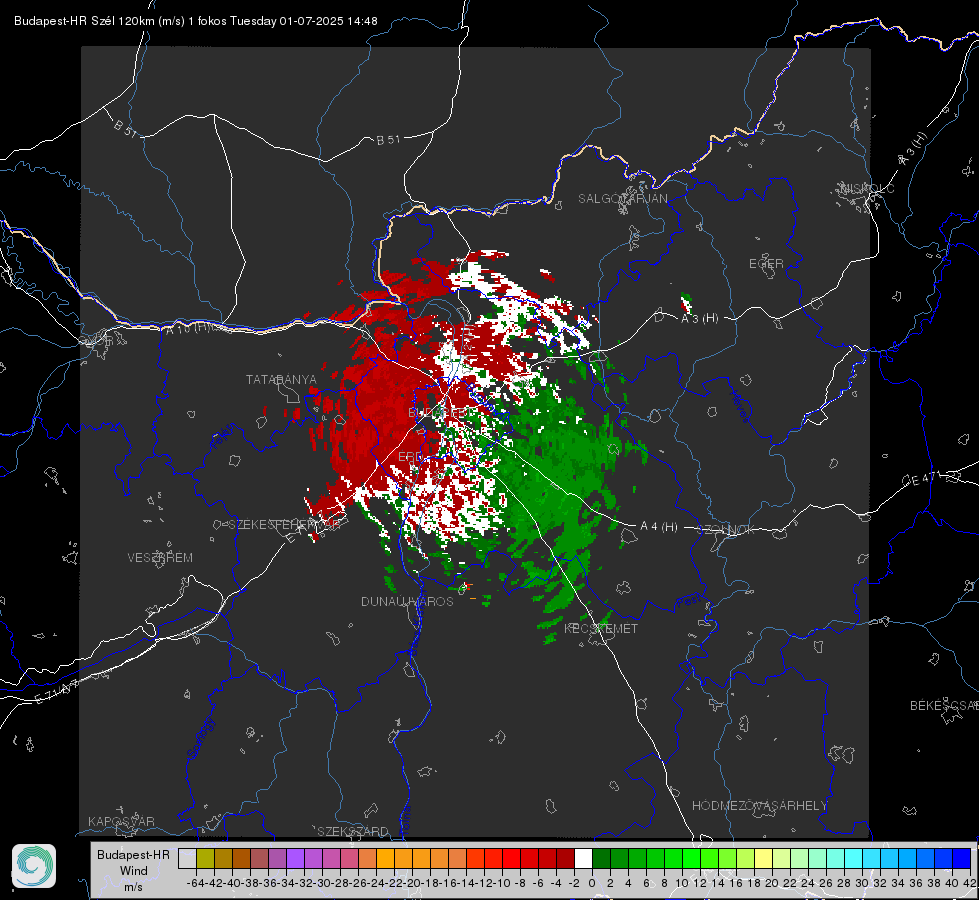Click the "Budapest-HR Wind m/s" legend label
This screenshot has width=979, height=900.
[x=133, y=870]
